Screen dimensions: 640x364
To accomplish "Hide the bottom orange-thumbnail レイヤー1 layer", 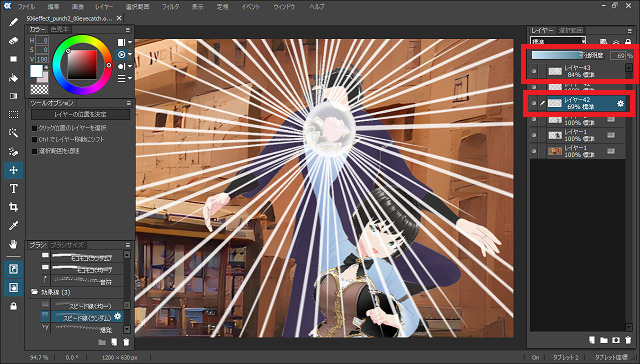I will (x=534, y=151).
